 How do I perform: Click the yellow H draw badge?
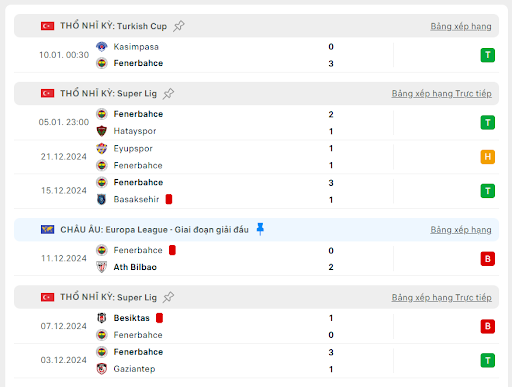coord(488,157)
